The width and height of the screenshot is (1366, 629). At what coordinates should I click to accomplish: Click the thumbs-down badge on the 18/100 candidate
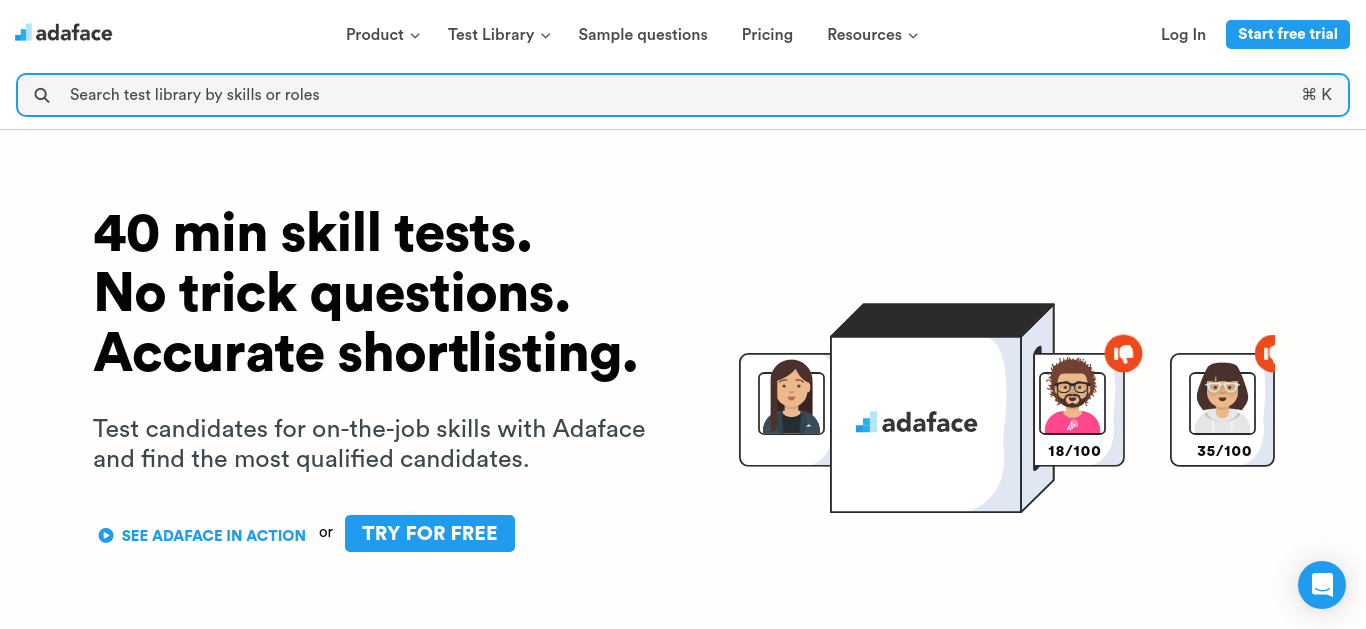1123,353
